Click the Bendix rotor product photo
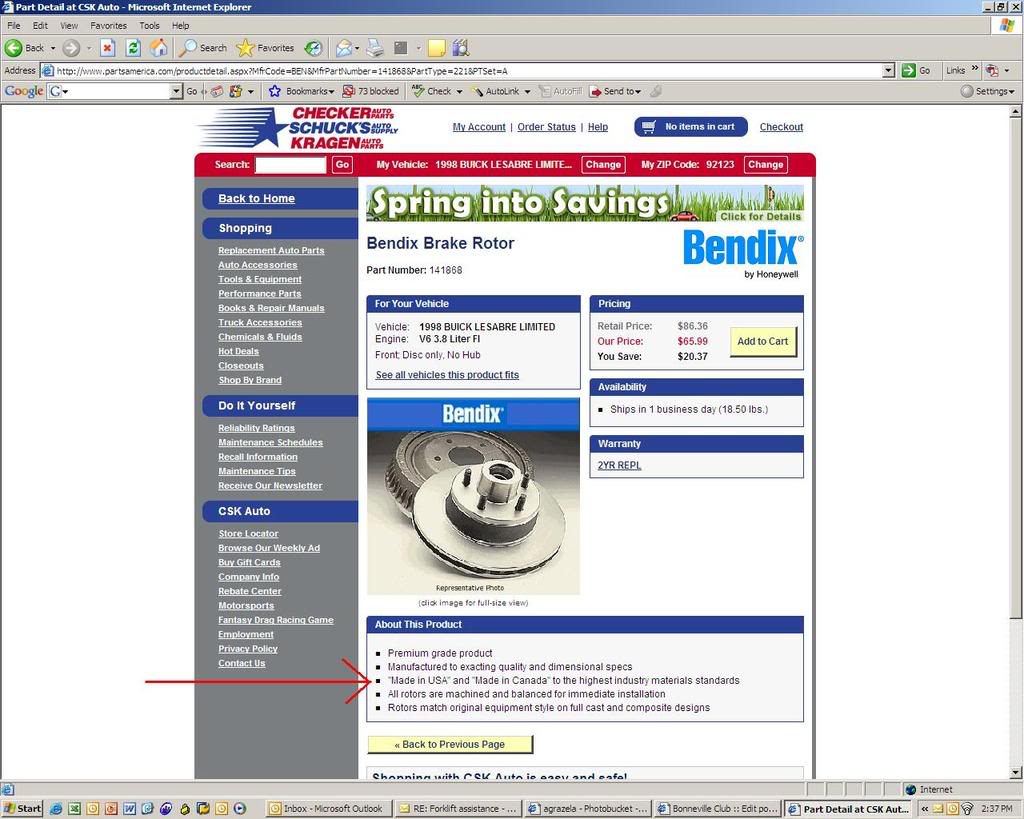Image resolution: width=1024 pixels, height=819 pixels. coord(473,496)
